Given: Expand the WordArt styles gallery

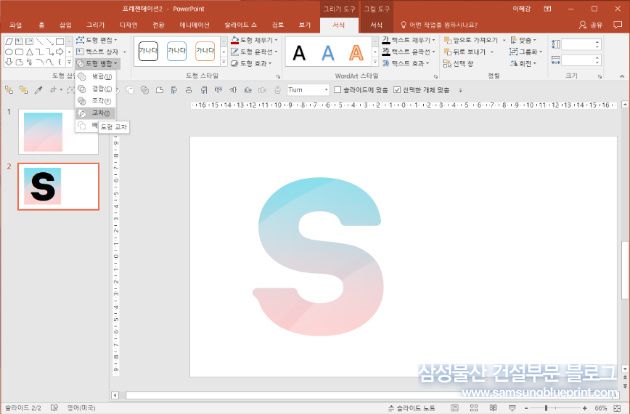Looking at the screenshot, I should click(375, 63).
